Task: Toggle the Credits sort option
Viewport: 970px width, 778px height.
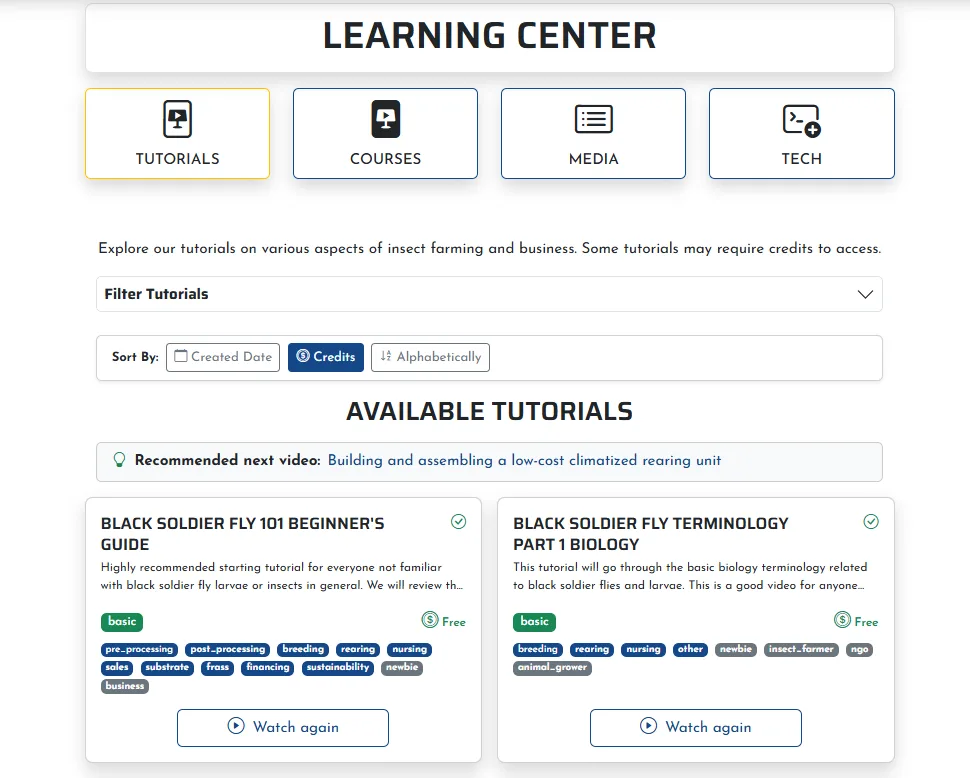Action: pyautogui.click(x=326, y=357)
